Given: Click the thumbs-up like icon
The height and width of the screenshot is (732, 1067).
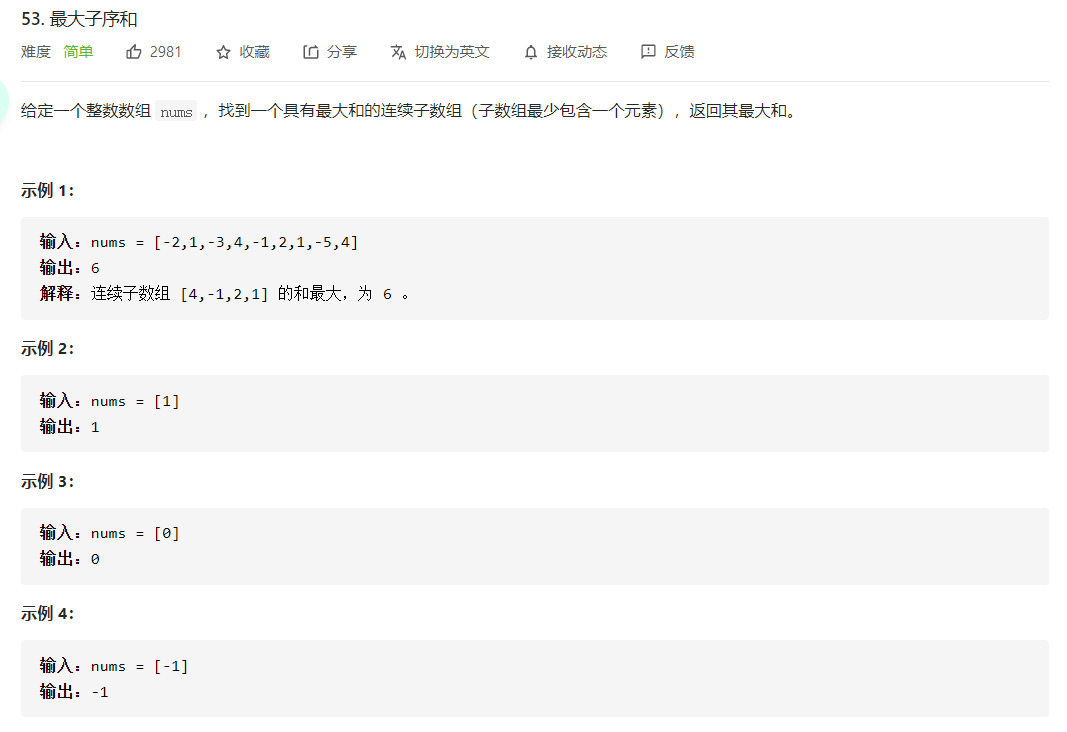Looking at the screenshot, I should pos(132,51).
